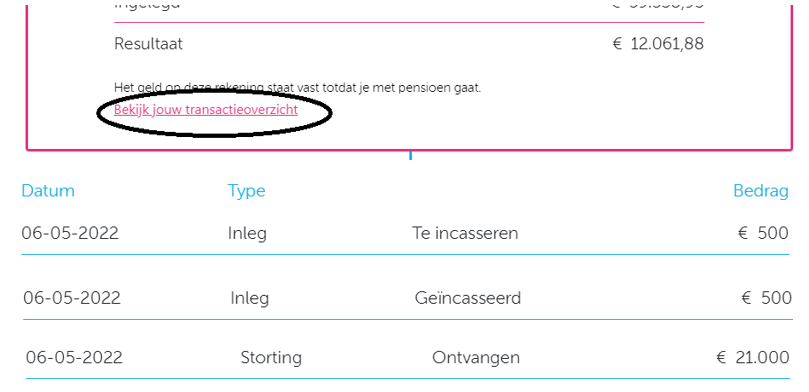Viewport: 809px width, 392px height.
Task: Click Inleg in the Te incasseren row
Action: coord(247,234)
